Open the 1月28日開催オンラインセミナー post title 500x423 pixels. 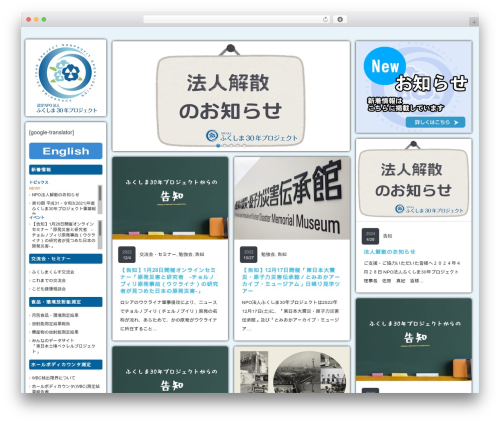click(169, 280)
